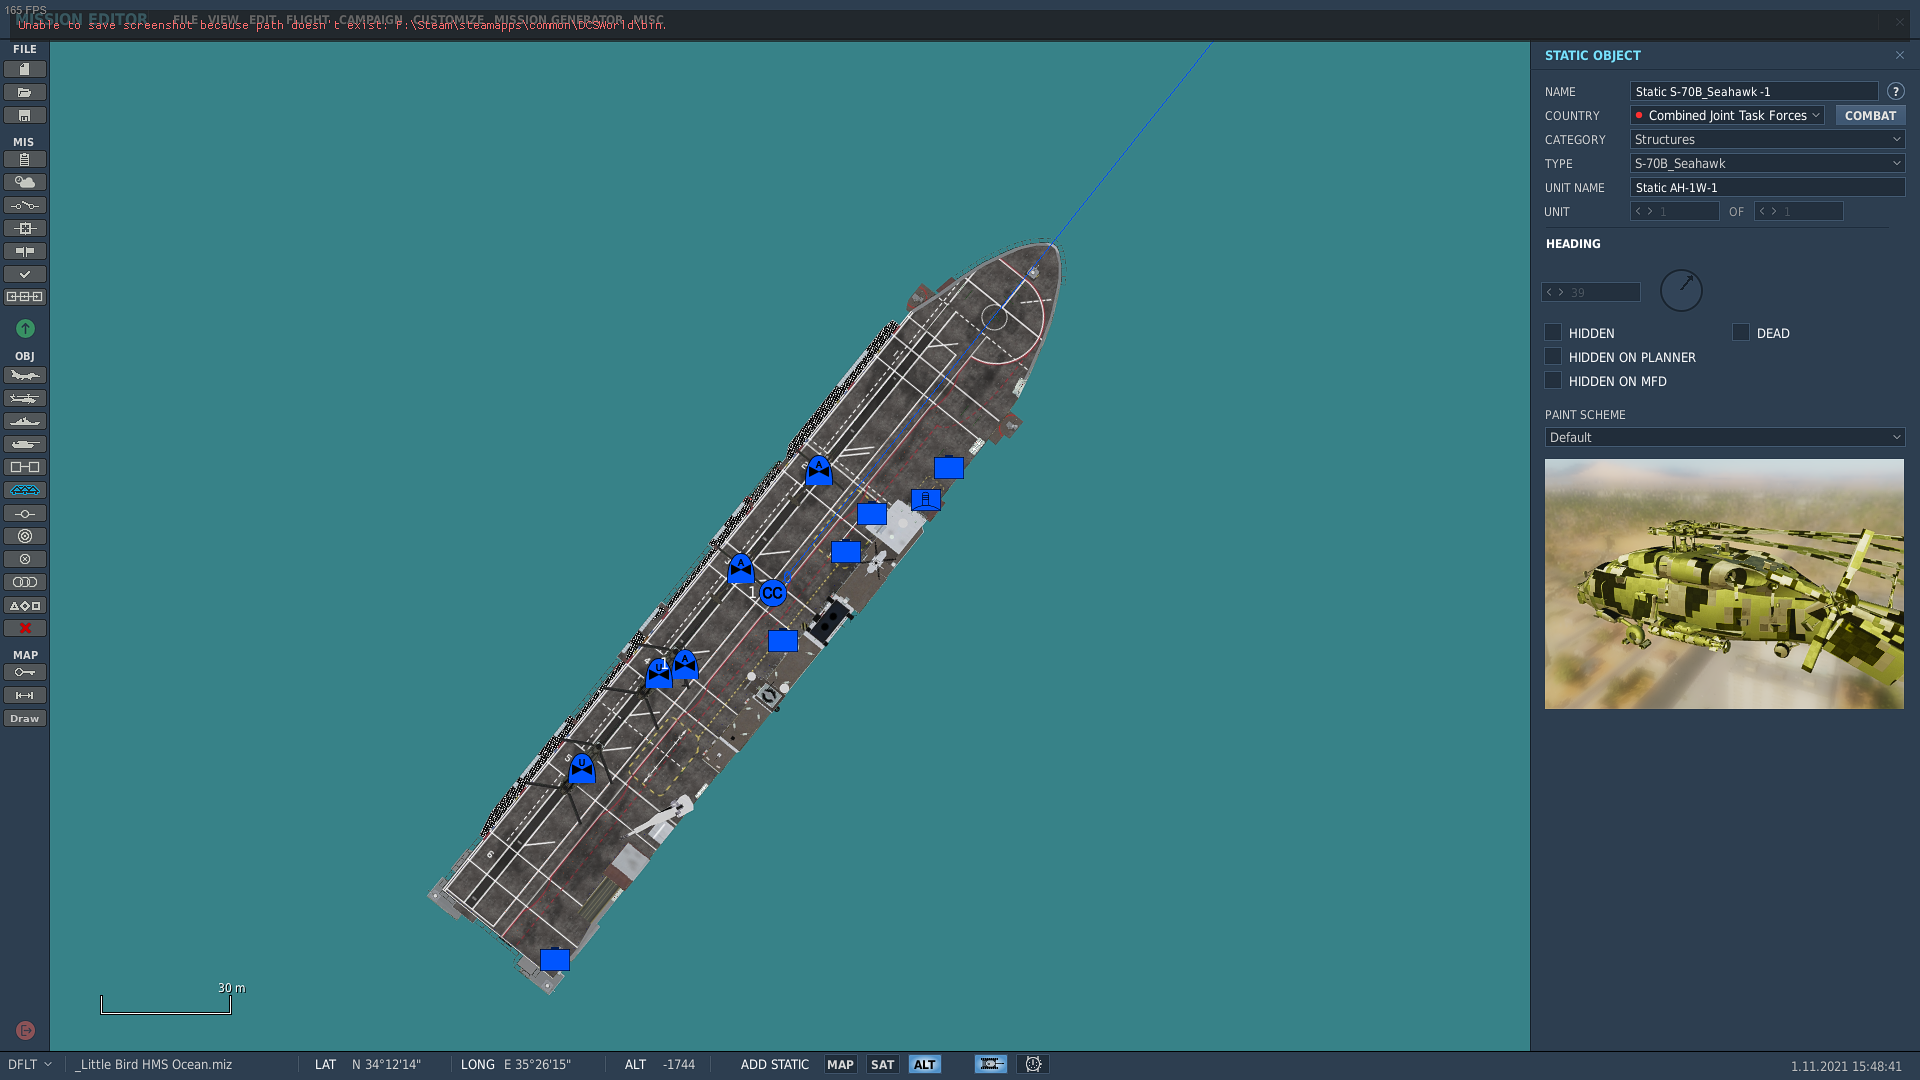Viewport: 1920px width, 1080px height.
Task: Open the FILE menu
Action: pos(185,20)
